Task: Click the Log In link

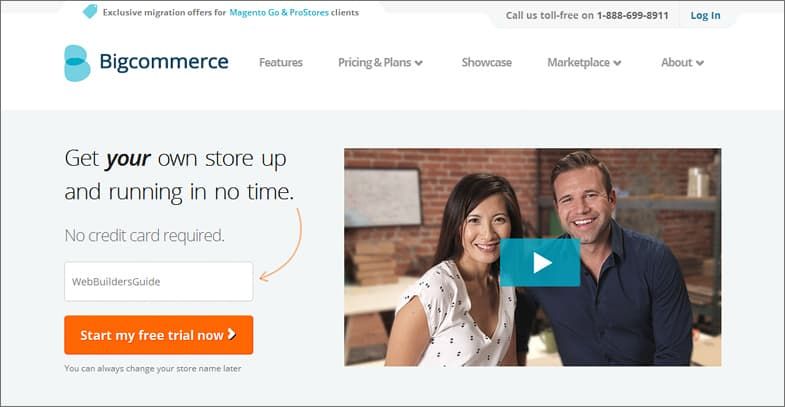Action: 705,16
